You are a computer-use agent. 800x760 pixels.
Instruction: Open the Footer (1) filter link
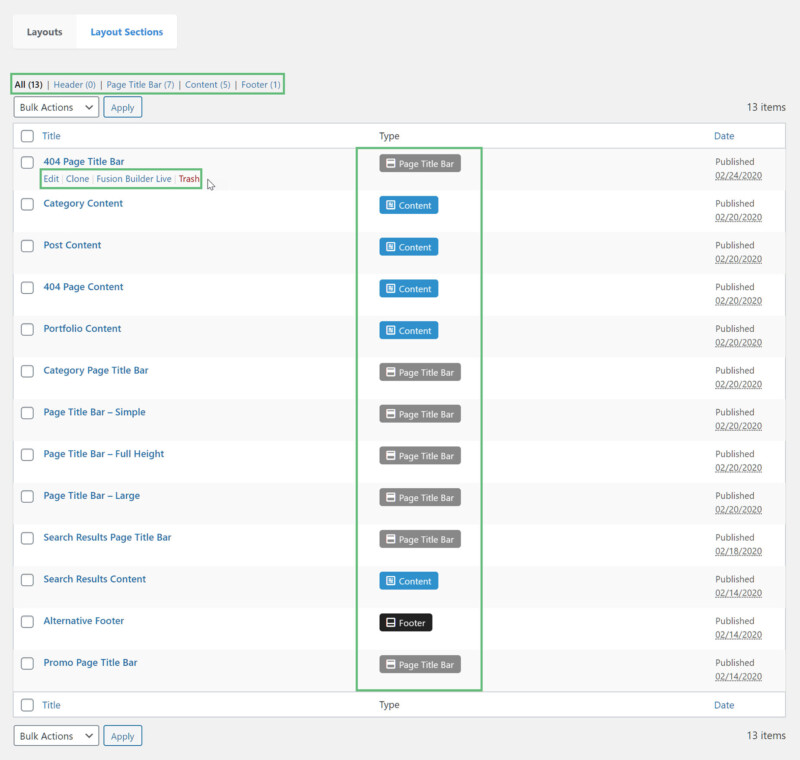(x=260, y=85)
